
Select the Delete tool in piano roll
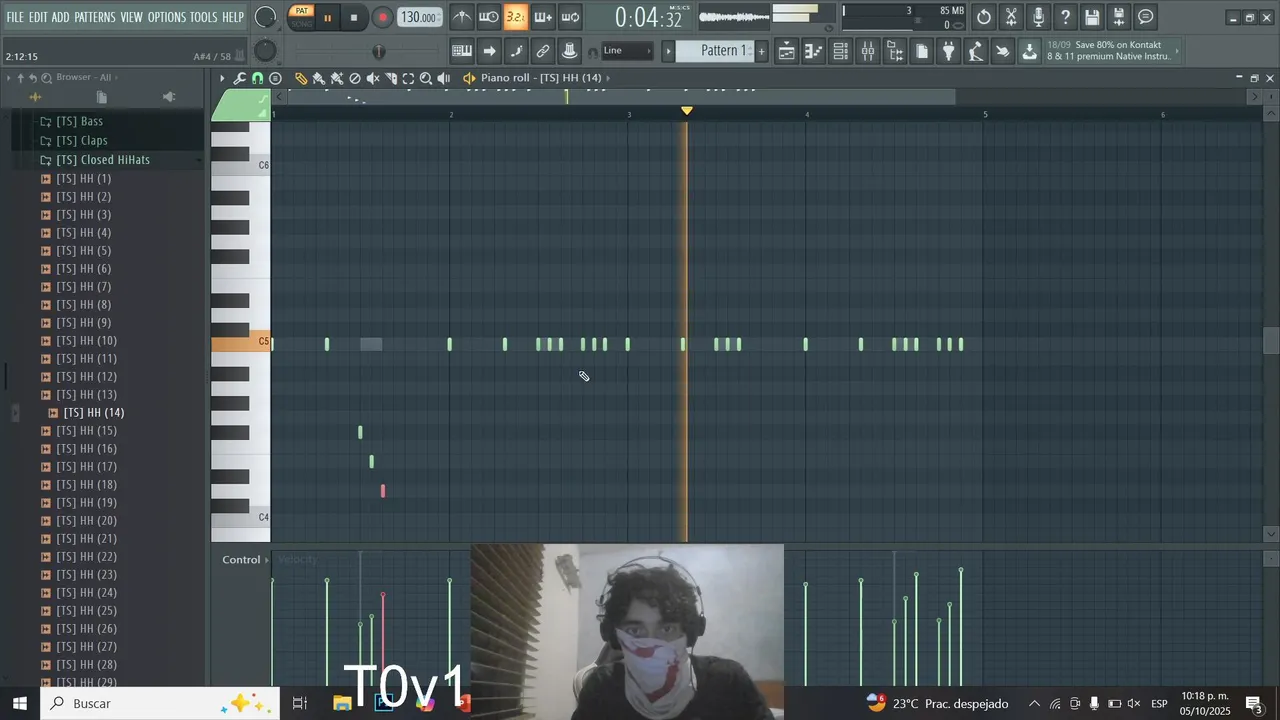tap(355, 78)
